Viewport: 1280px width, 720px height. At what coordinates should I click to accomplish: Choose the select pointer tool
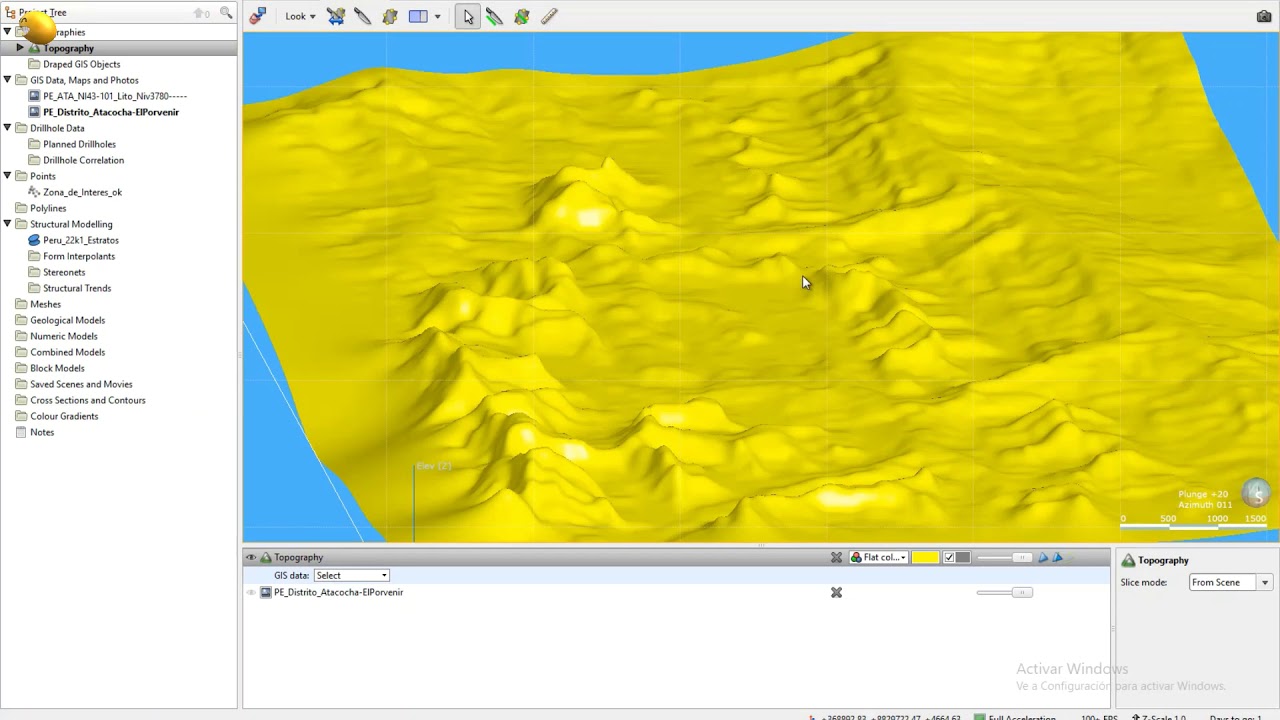click(x=468, y=16)
